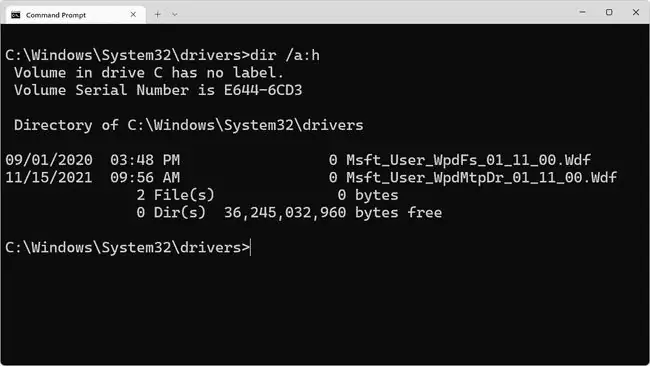Click the 2 File(s) summary line
The width and height of the screenshot is (650, 366).
(267, 195)
